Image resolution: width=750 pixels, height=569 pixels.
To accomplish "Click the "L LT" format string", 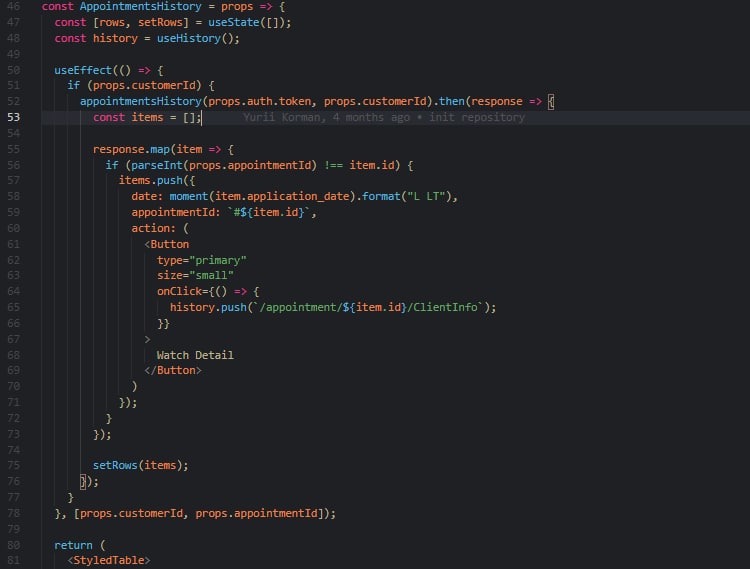I will tap(426, 197).
